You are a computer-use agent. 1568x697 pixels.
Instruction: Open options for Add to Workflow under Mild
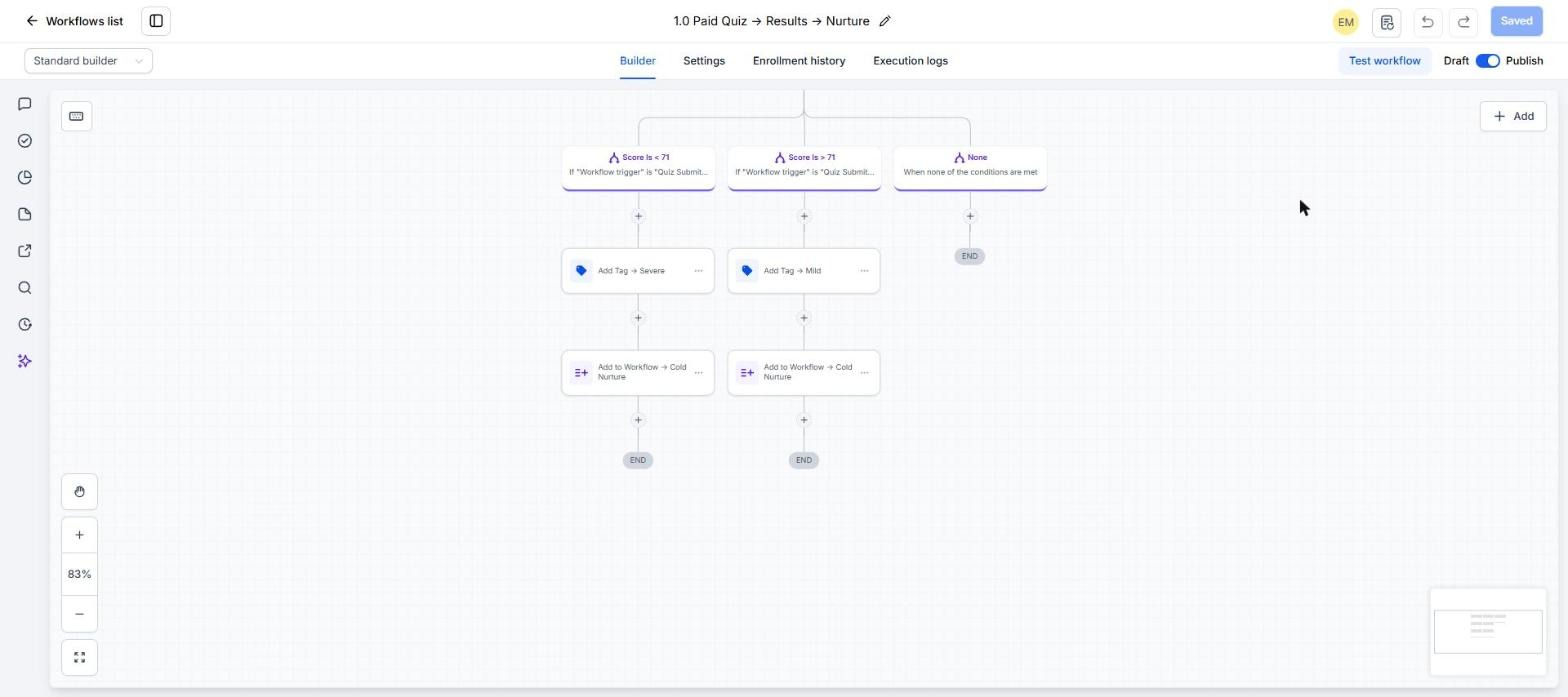(864, 373)
